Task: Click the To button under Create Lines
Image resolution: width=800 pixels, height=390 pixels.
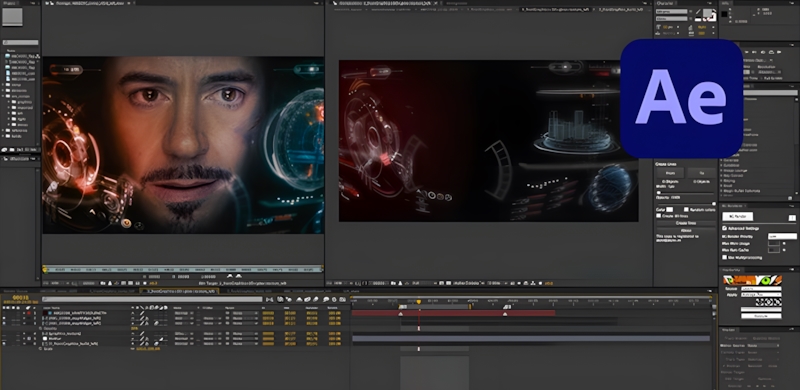Action: tap(702, 173)
